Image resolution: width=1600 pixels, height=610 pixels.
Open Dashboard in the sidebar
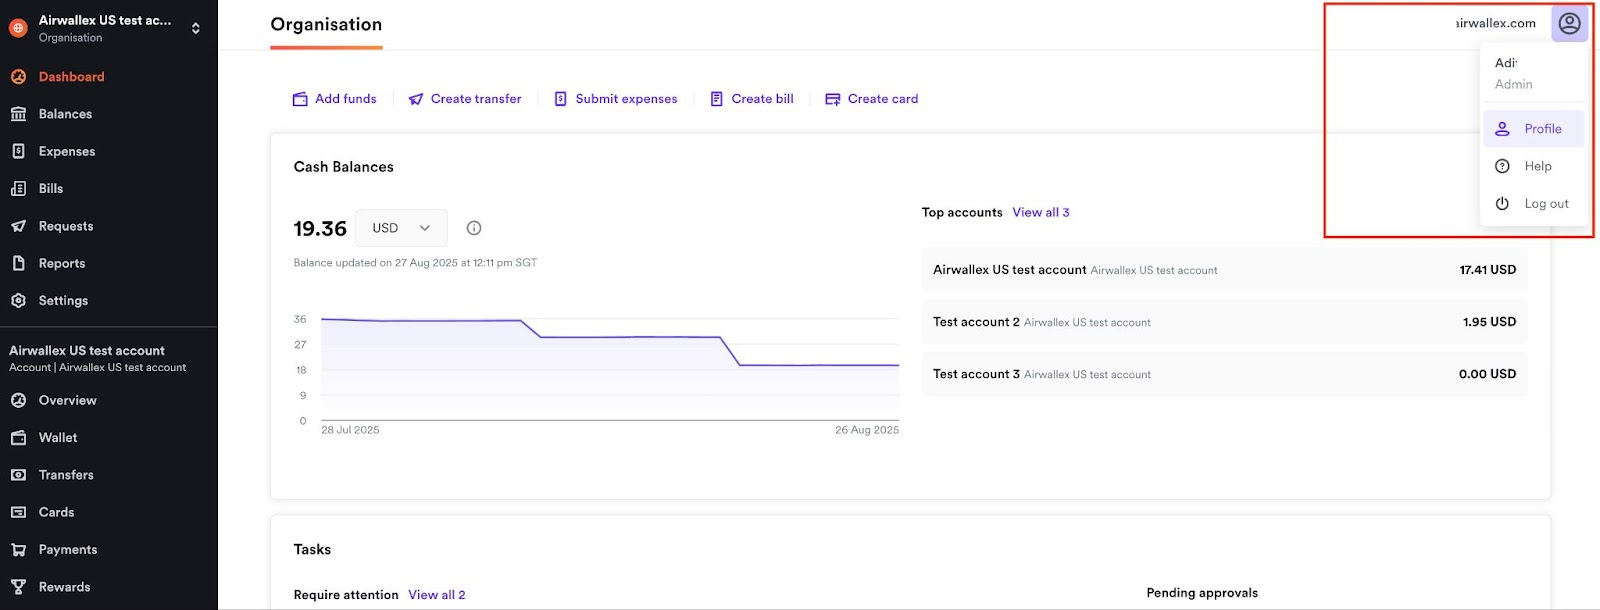[71, 77]
